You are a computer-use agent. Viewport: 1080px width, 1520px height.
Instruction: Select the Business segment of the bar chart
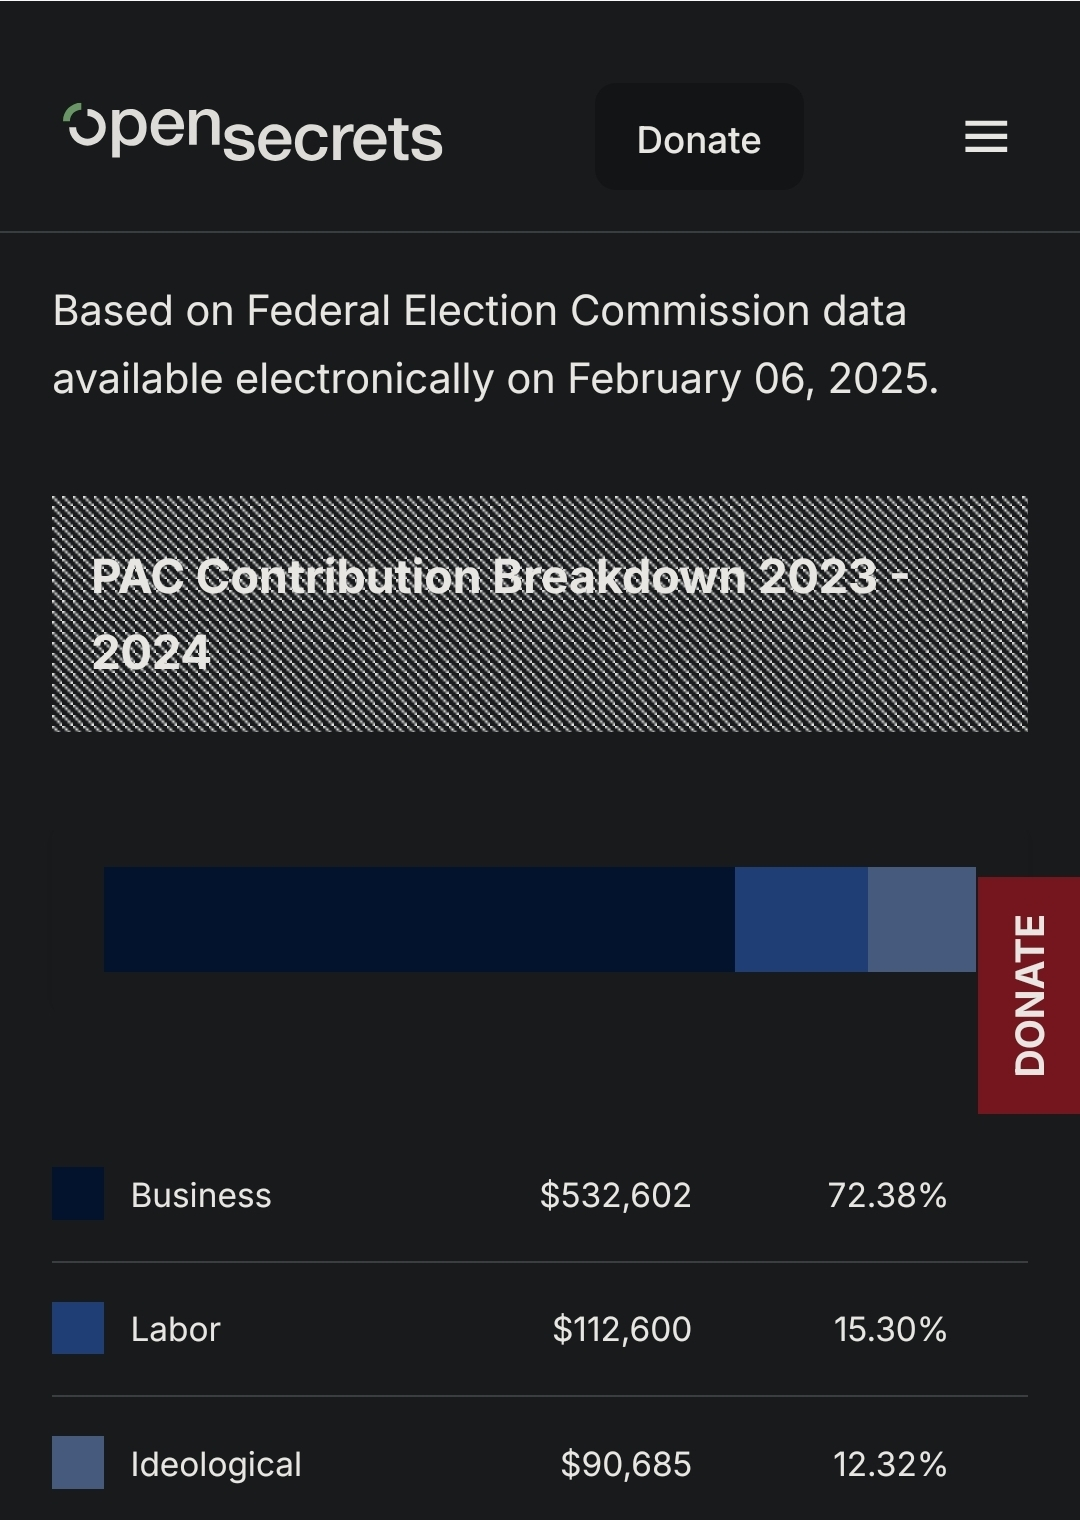(x=419, y=919)
